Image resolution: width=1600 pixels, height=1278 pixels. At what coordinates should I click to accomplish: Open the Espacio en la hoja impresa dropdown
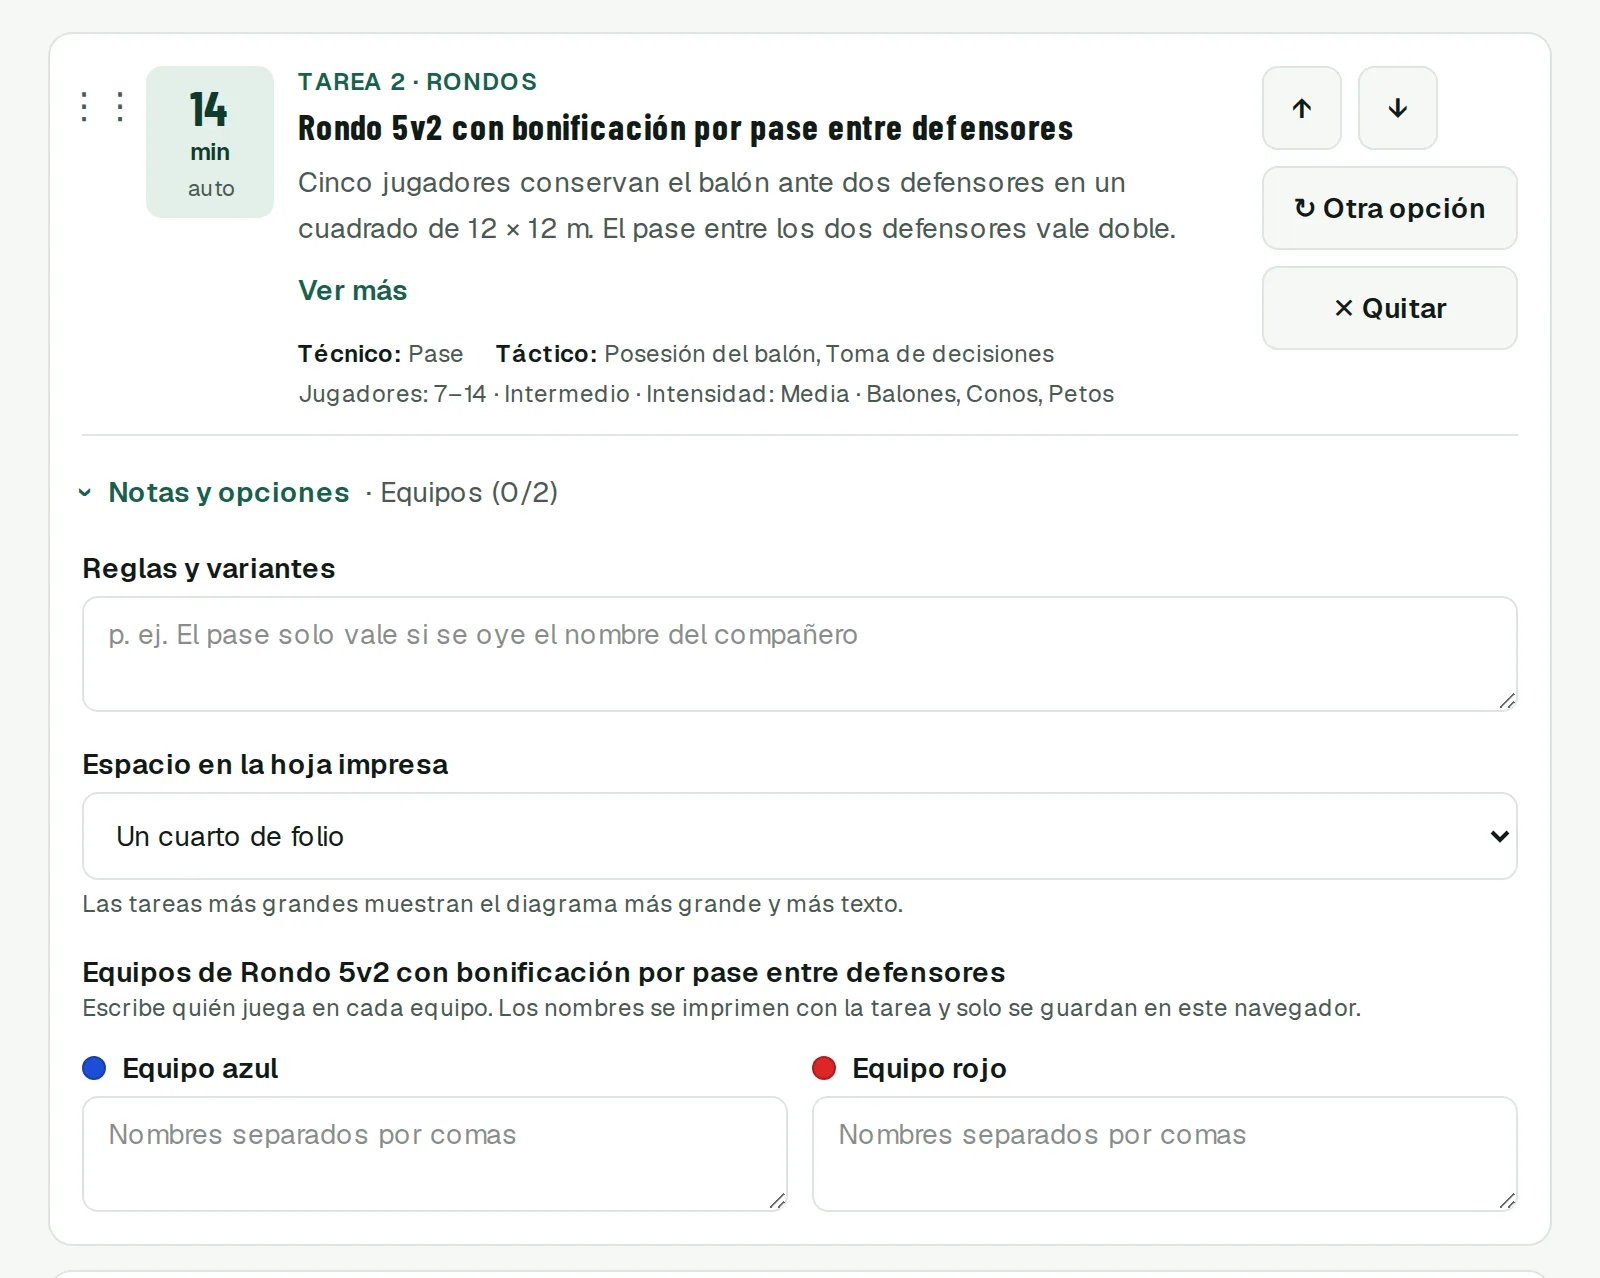[799, 836]
